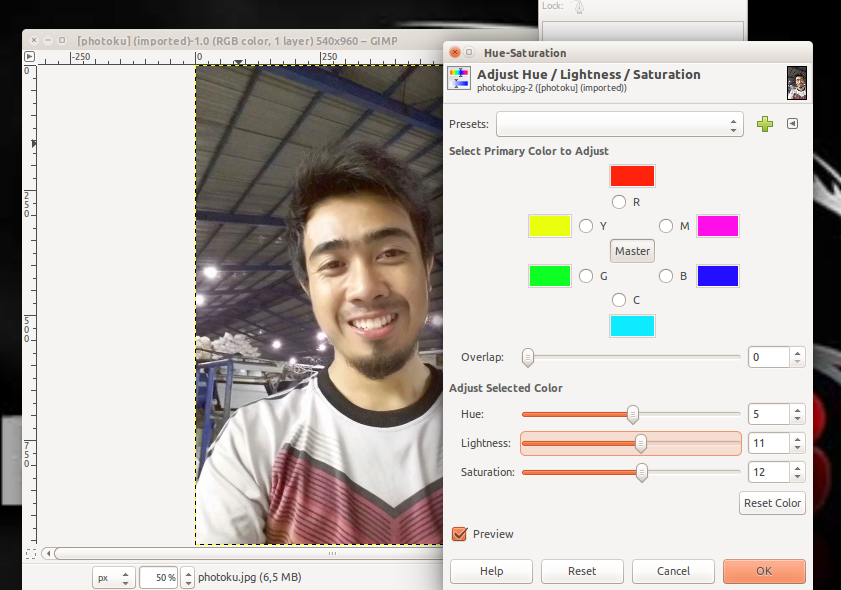Click the Hue value input field
841x590 pixels.
pos(768,413)
